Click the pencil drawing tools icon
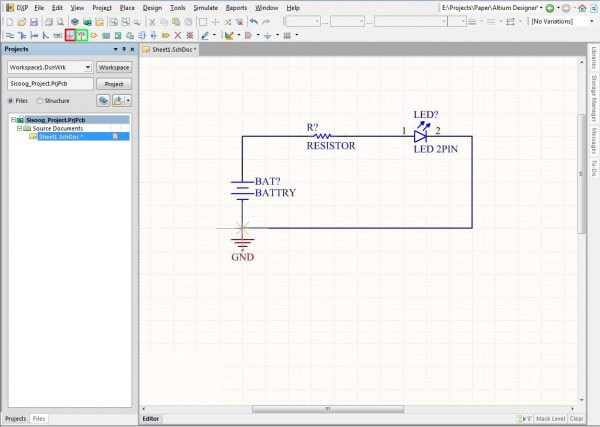Image resolution: width=600 pixels, height=427 pixels. click(x=205, y=36)
